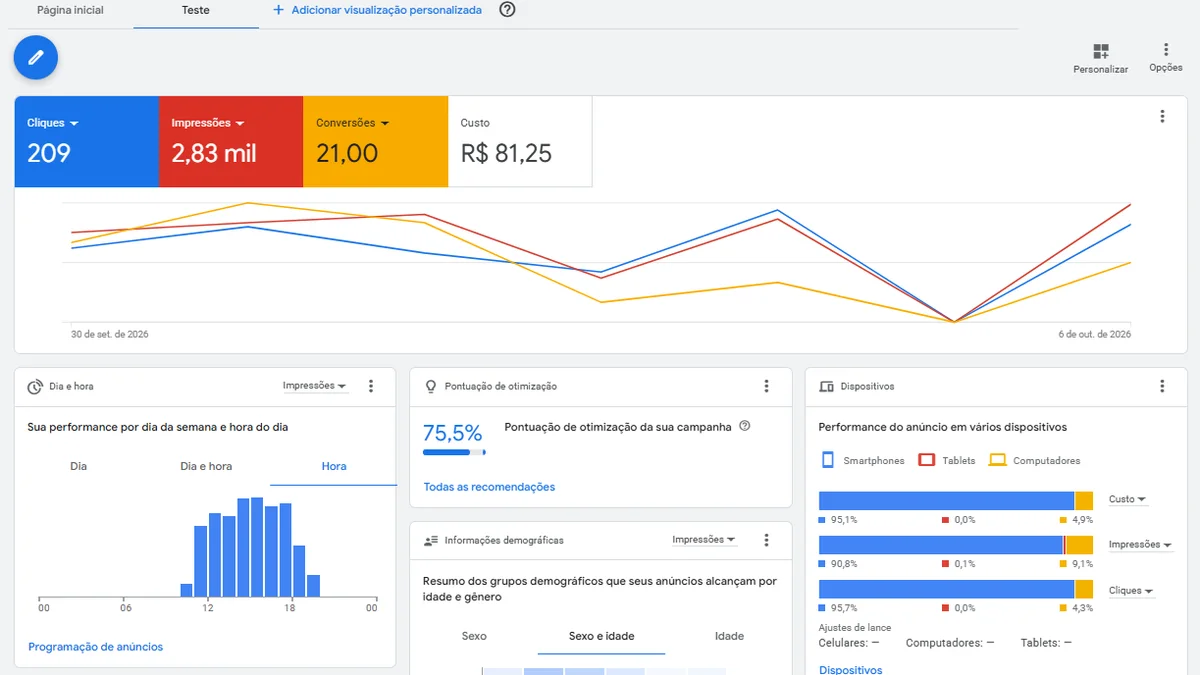Click the Dispositivos devices icon
The width and height of the screenshot is (1200, 675).
826,386
